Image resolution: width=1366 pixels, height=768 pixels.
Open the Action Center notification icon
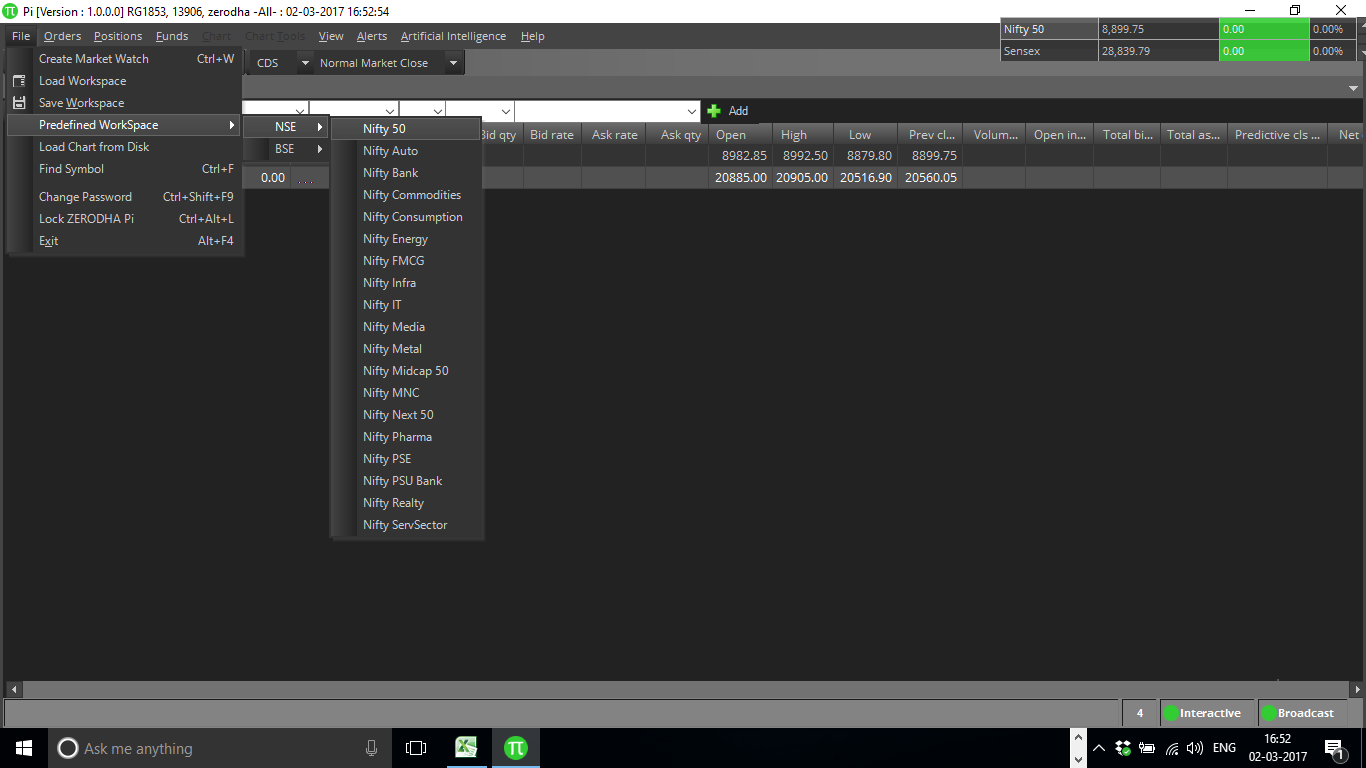[1334, 747]
